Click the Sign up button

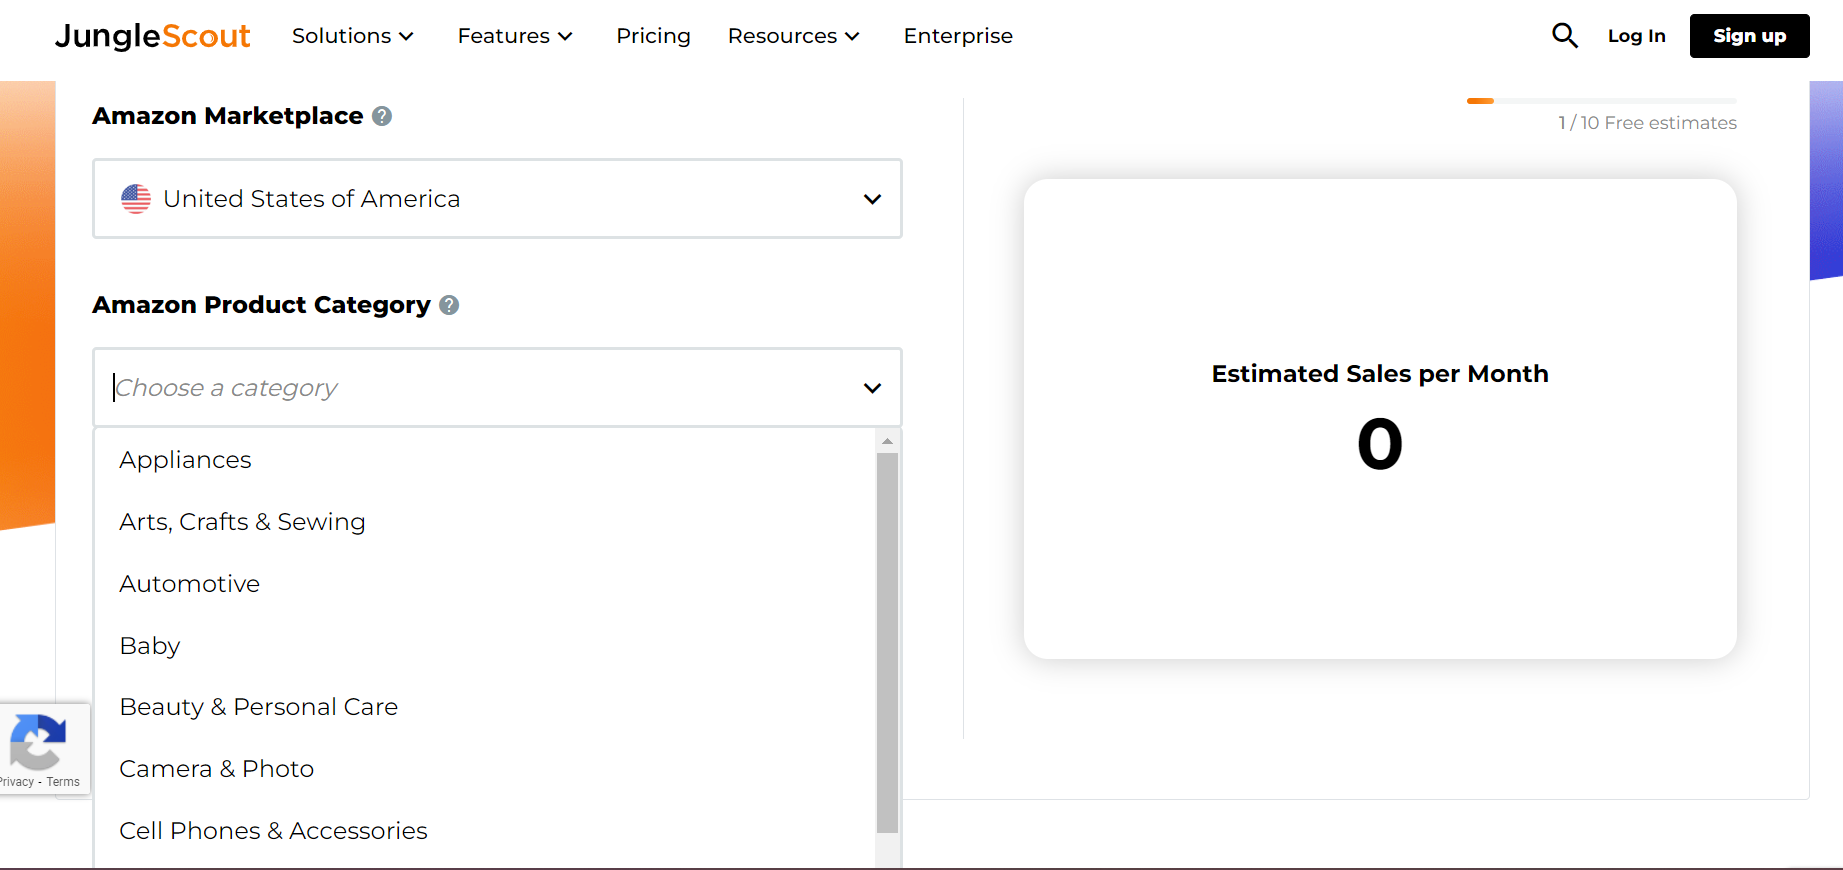1749,36
